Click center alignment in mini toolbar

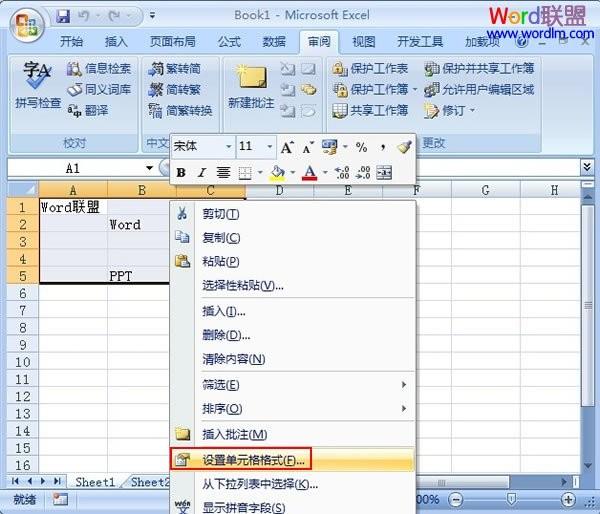(223, 173)
